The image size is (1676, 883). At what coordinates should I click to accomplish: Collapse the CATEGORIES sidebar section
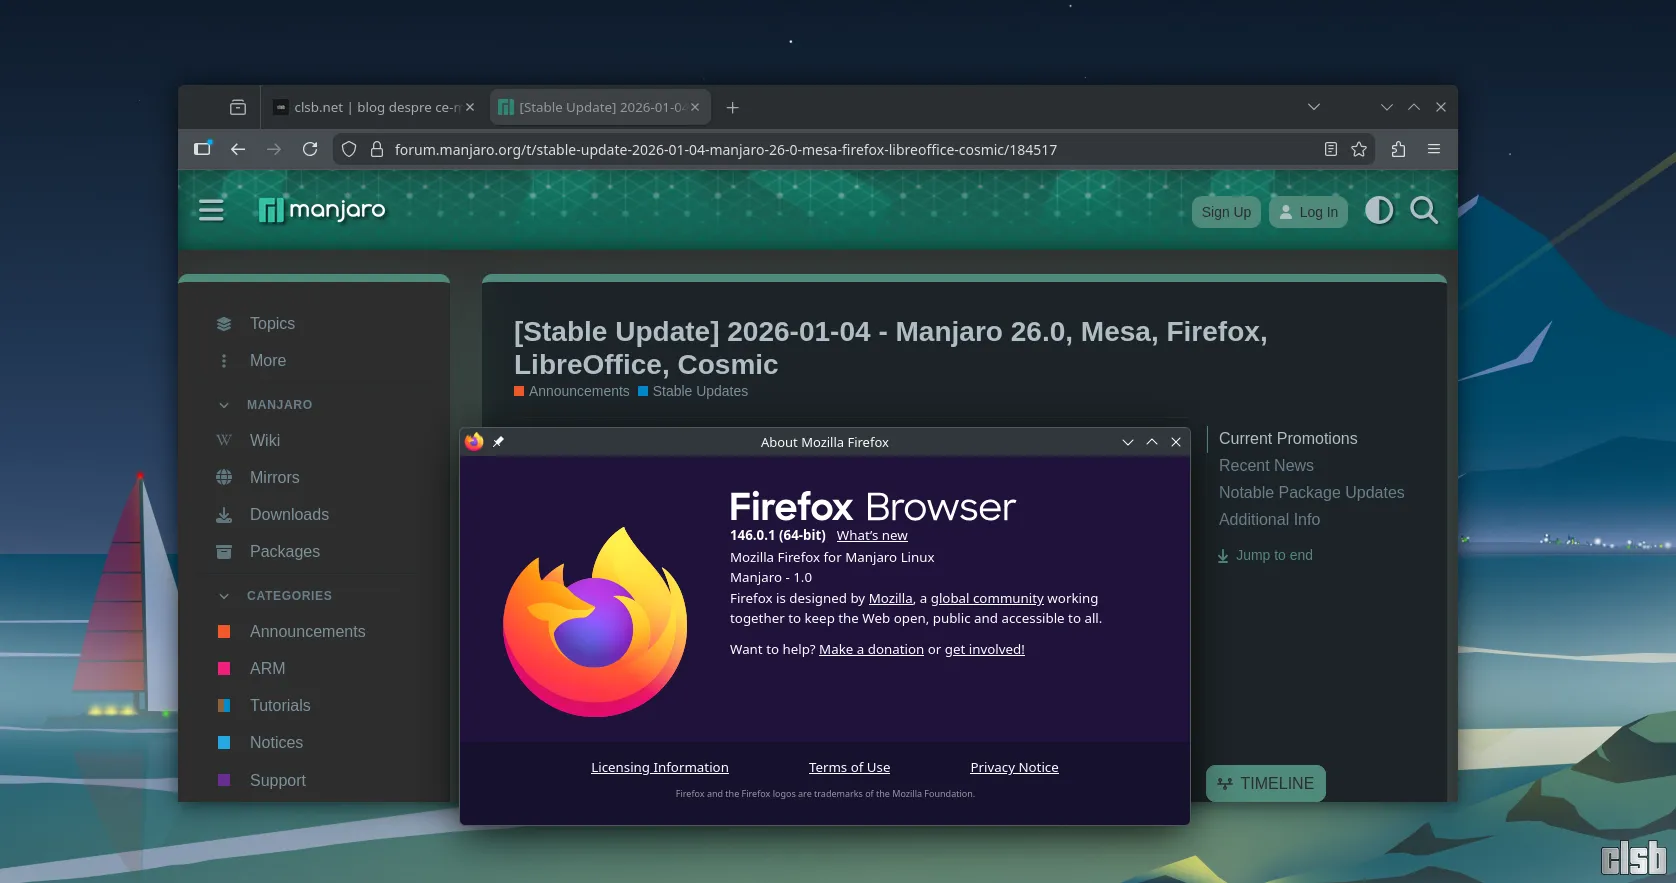pos(224,596)
